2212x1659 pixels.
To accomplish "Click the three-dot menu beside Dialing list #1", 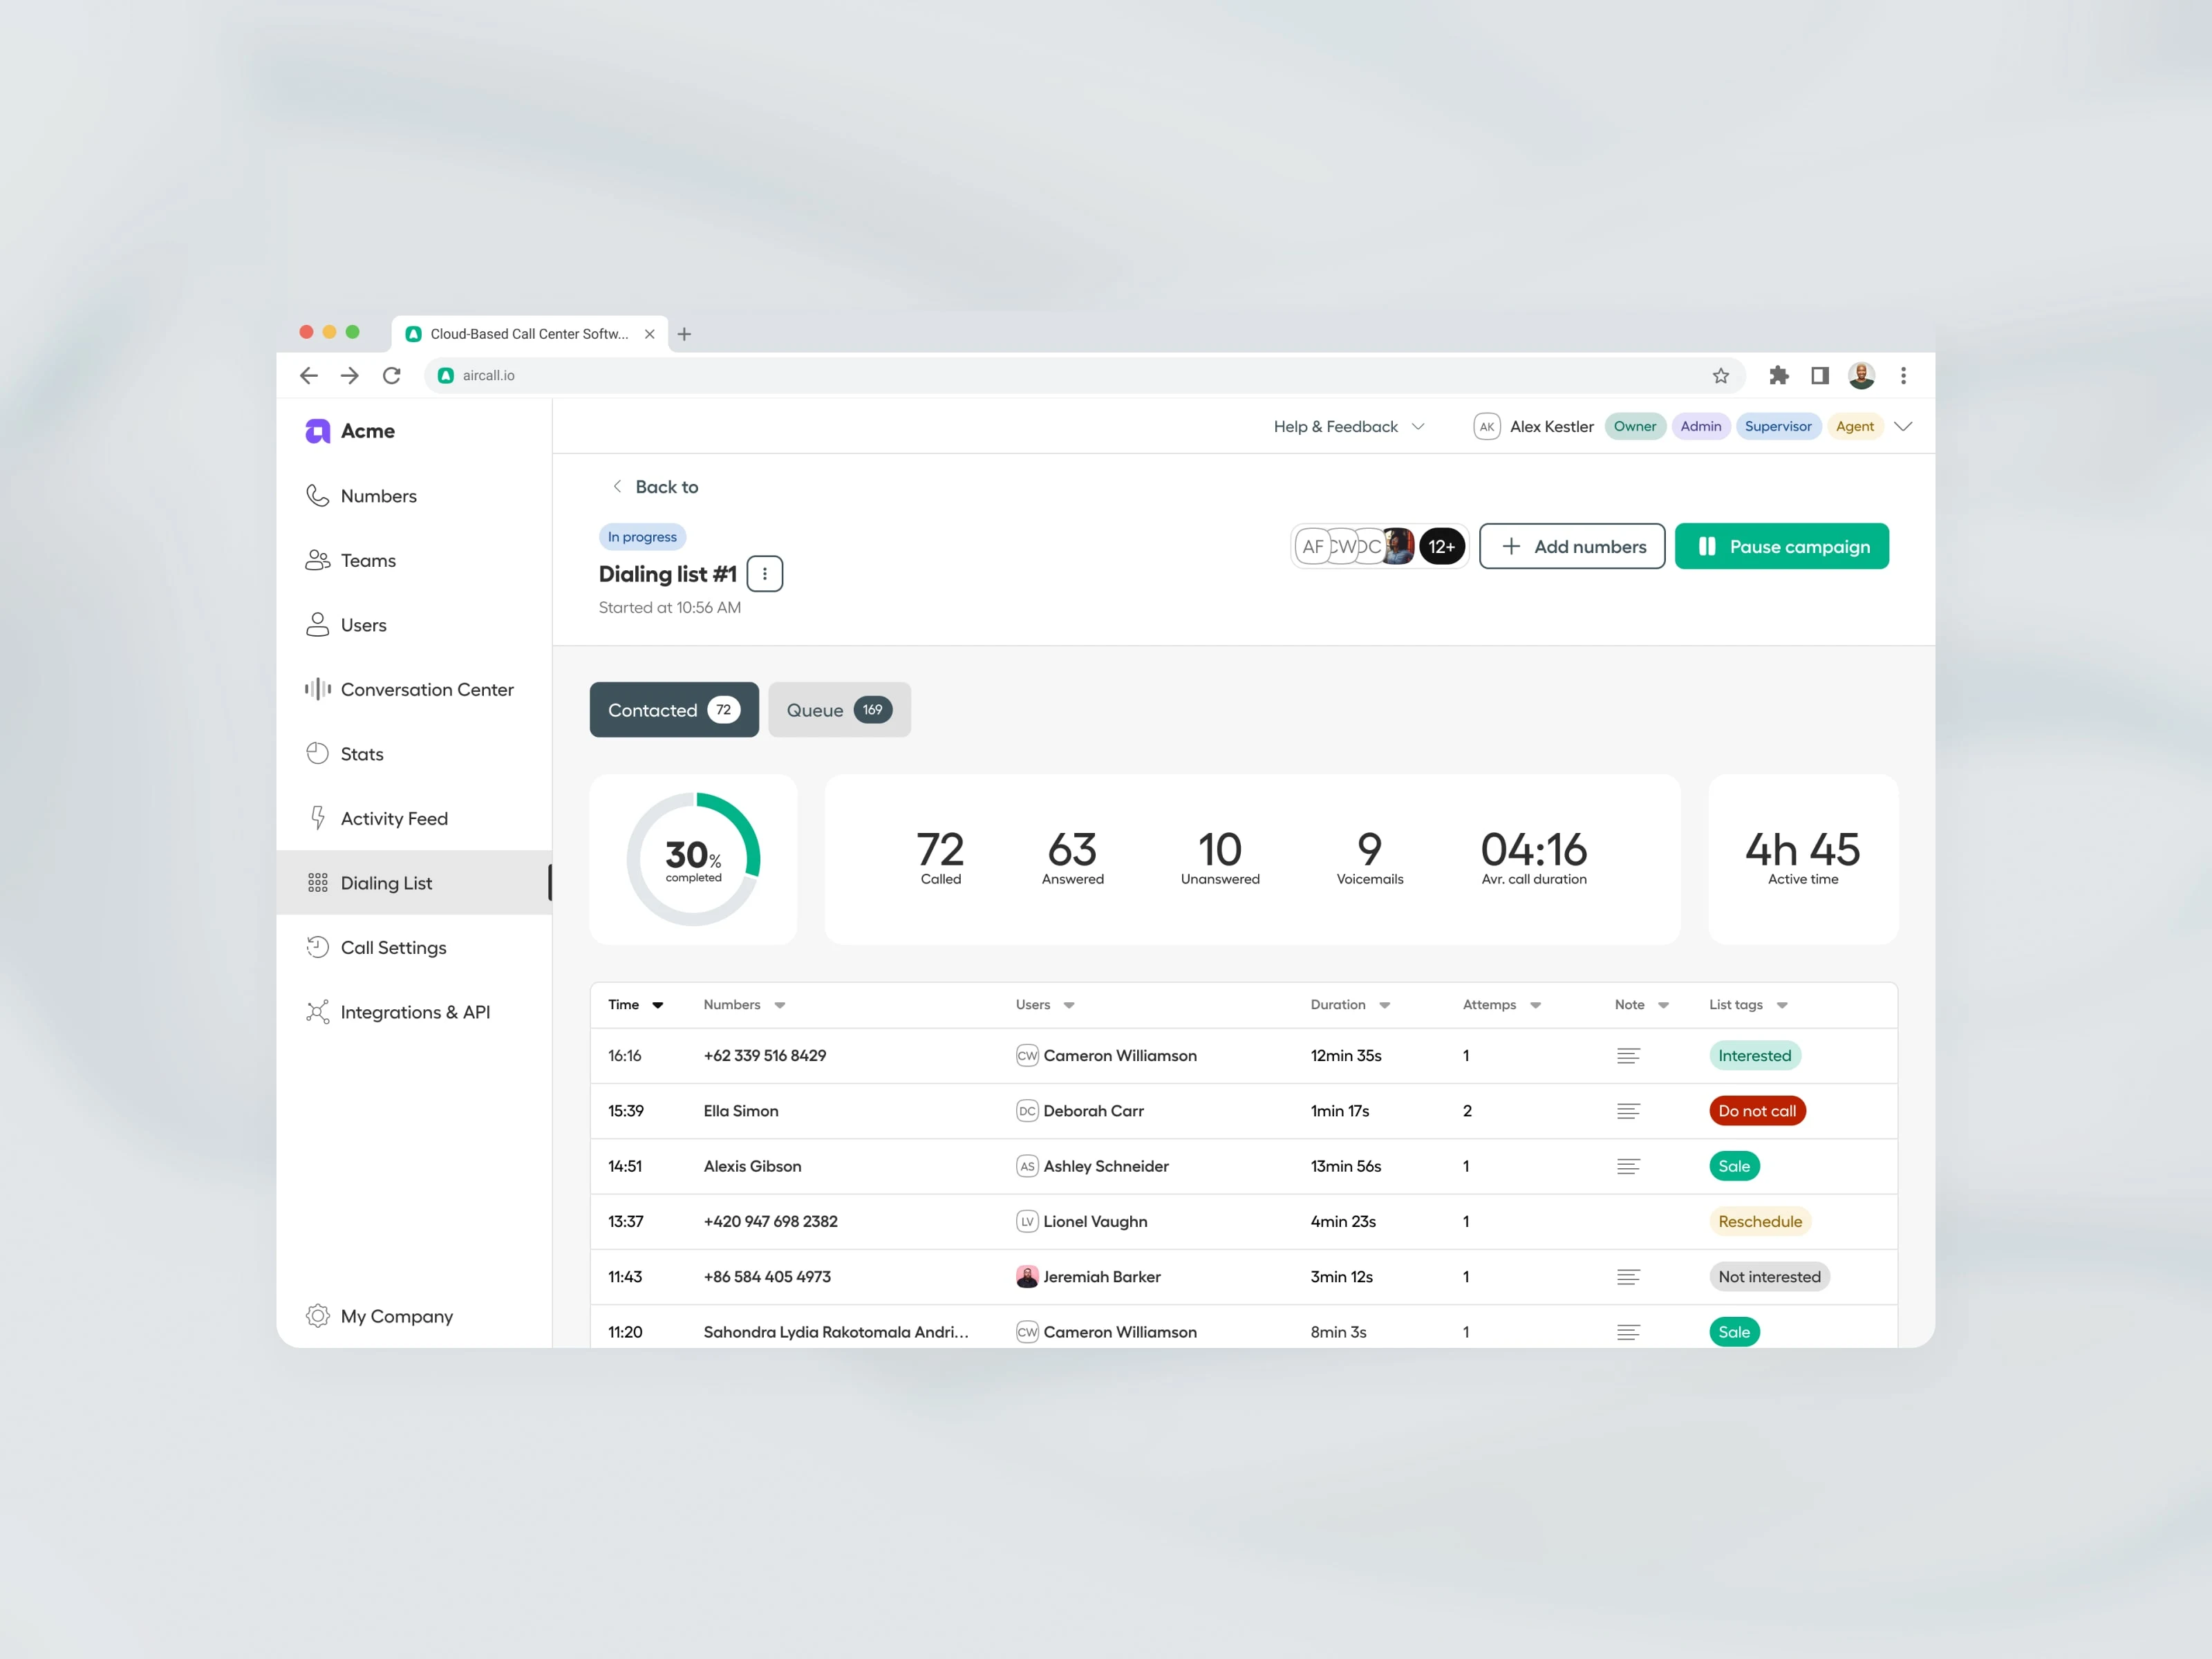I will click(764, 574).
